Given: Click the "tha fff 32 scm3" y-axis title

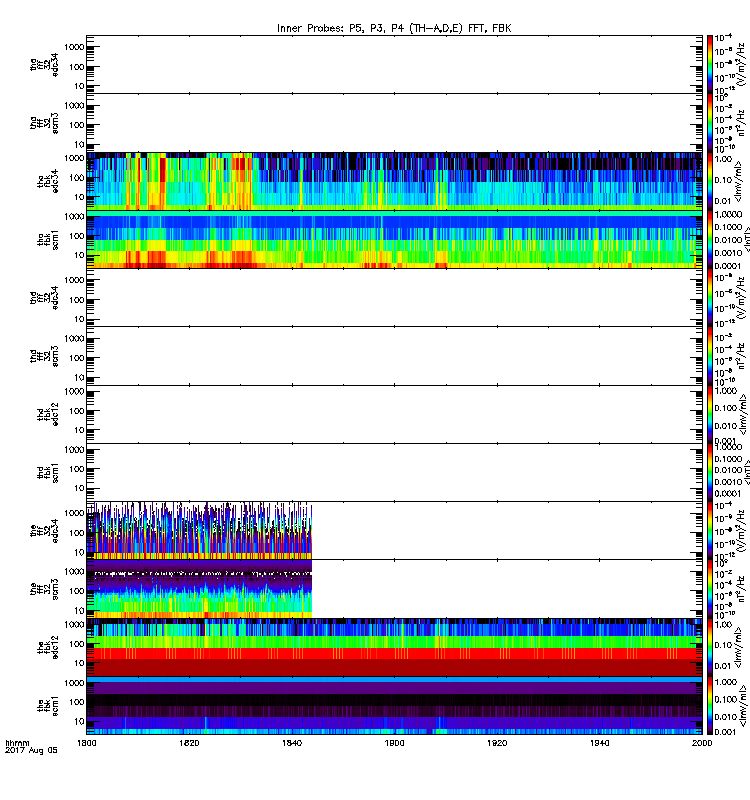Looking at the screenshot, I should tap(44, 123).
